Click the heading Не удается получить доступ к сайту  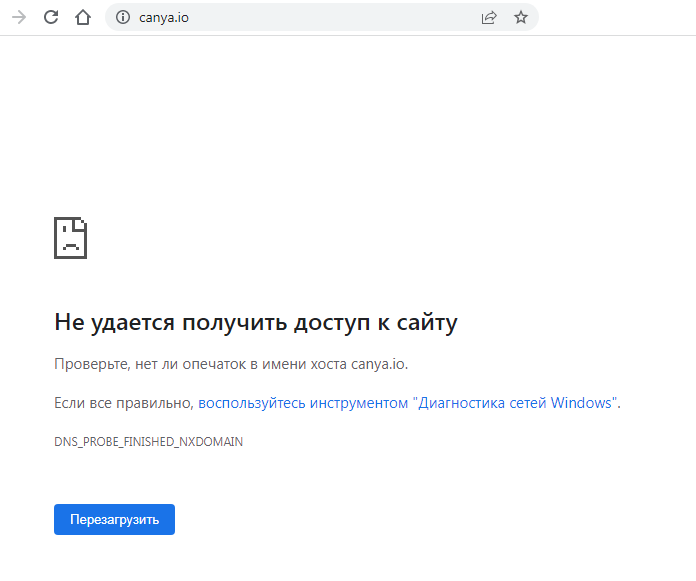pyautogui.click(x=255, y=322)
